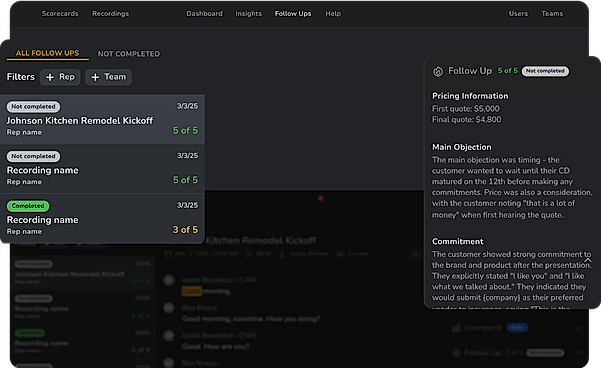Open the Users page

coord(518,13)
